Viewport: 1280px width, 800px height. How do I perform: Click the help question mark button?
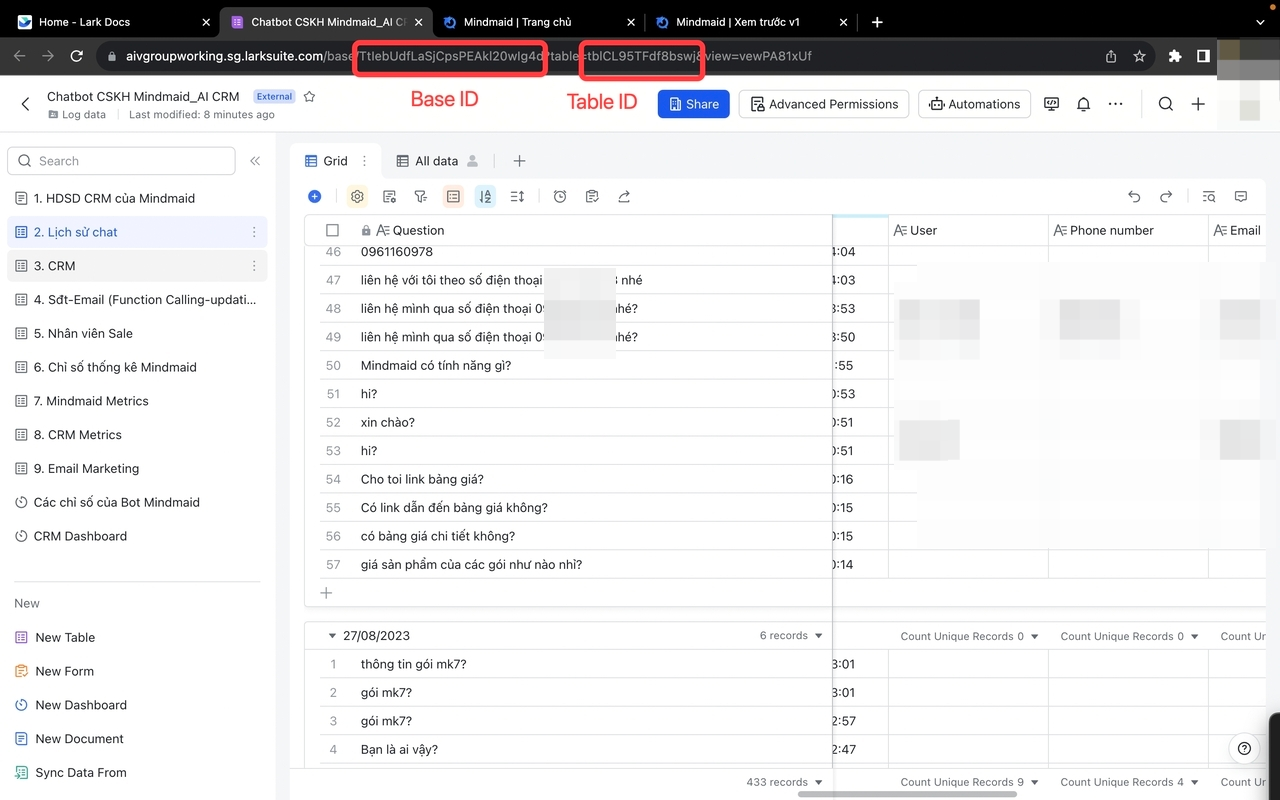pyautogui.click(x=1244, y=748)
